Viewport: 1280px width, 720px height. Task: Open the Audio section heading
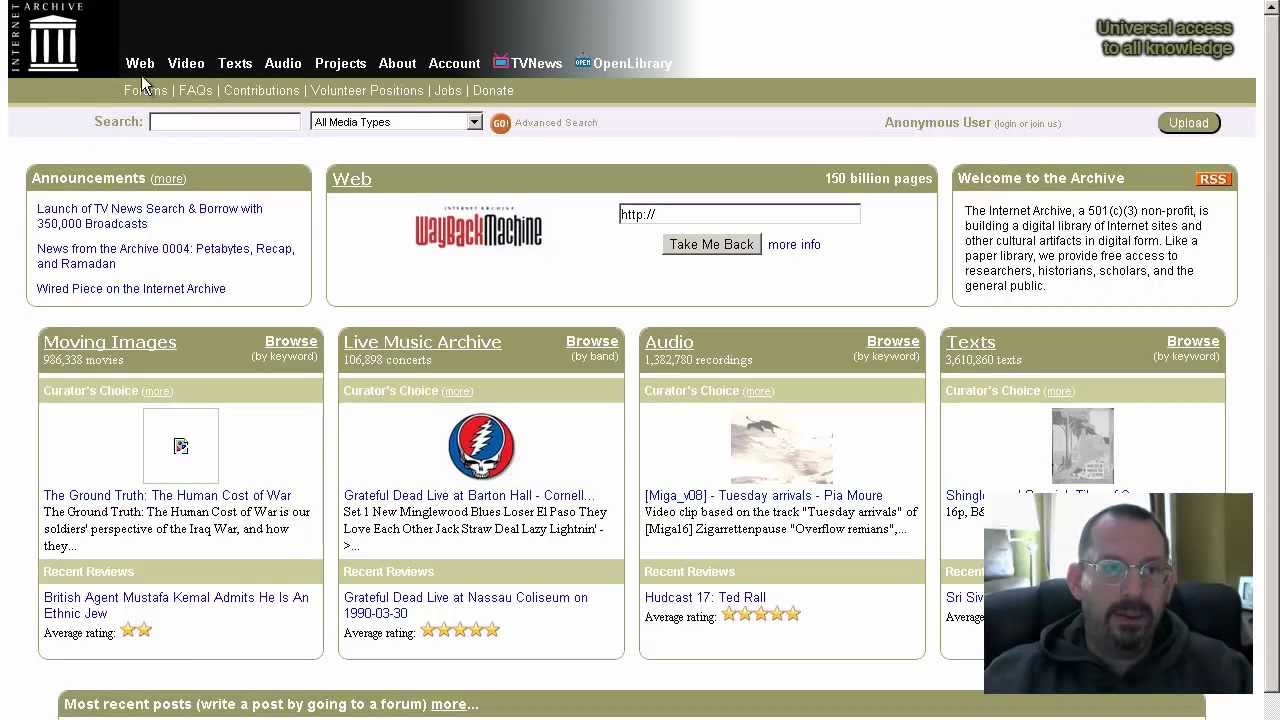click(x=669, y=342)
